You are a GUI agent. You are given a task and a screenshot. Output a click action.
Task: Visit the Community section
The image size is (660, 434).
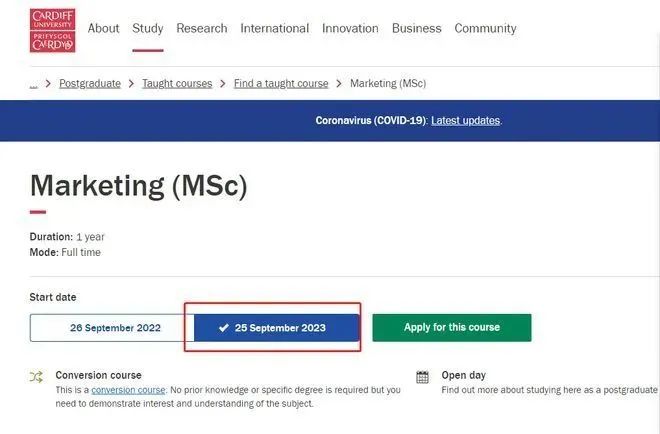(x=485, y=29)
